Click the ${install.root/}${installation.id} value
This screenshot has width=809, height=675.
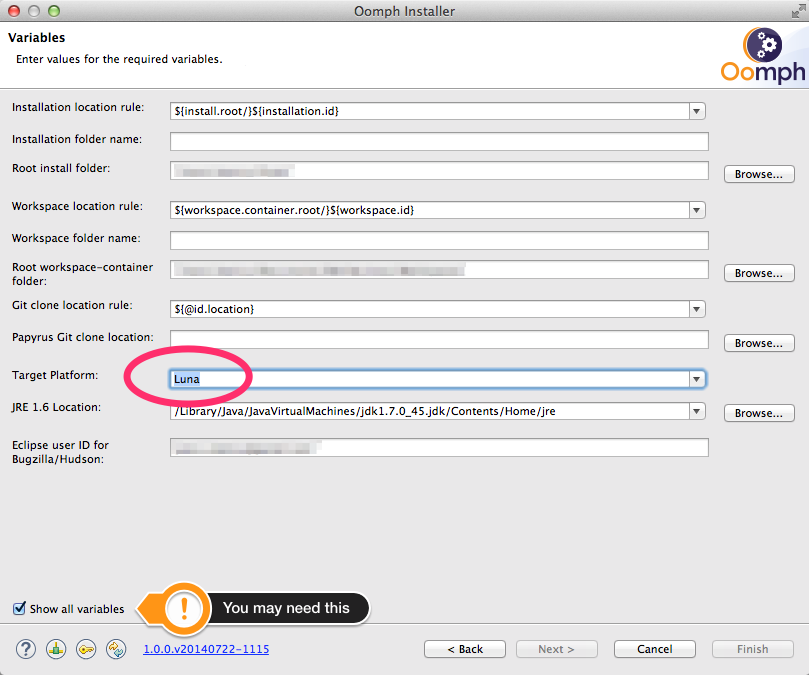[256, 111]
